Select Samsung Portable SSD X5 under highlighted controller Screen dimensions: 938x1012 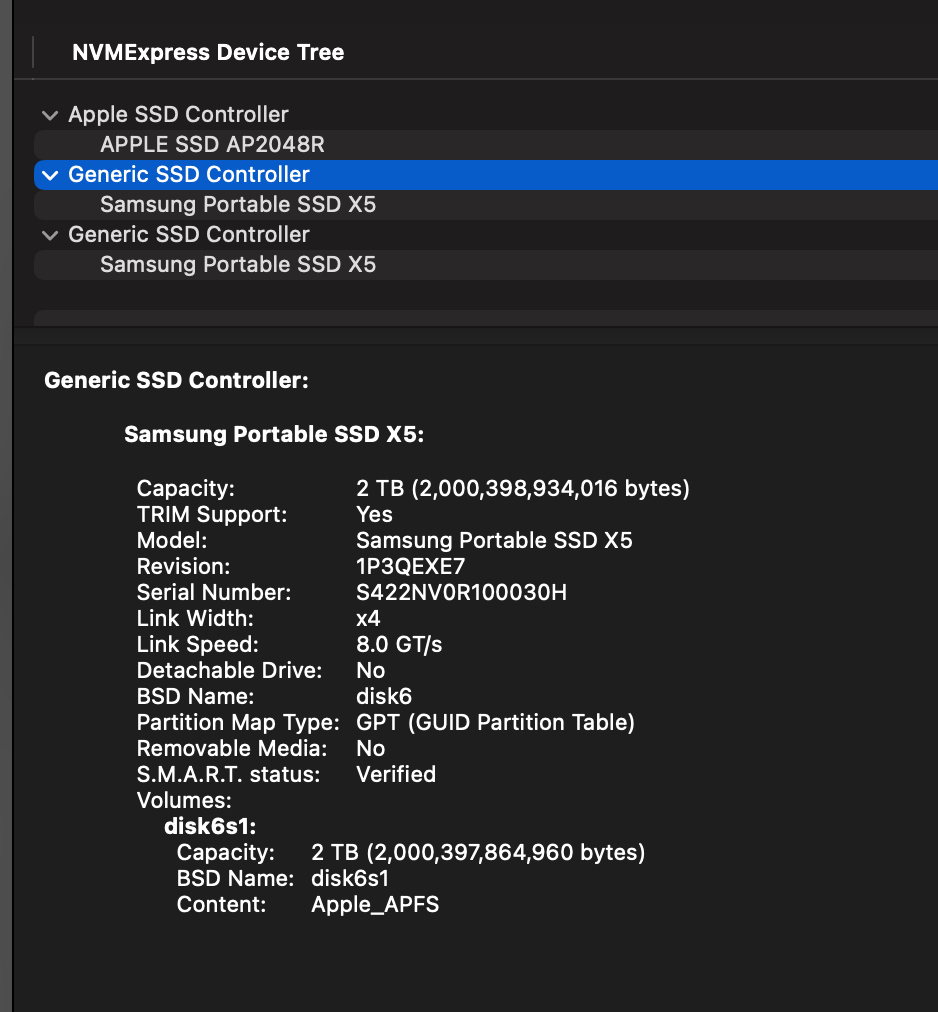point(485,205)
